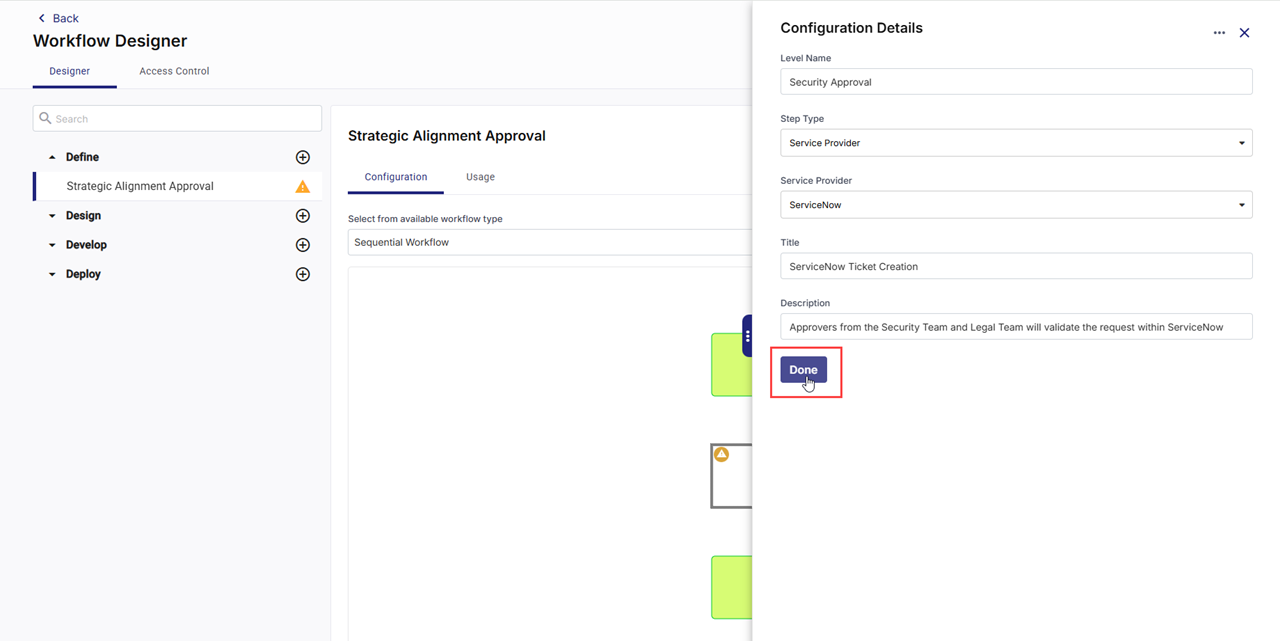
Task: Add a workflow under Develop
Action: tap(303, 245)
